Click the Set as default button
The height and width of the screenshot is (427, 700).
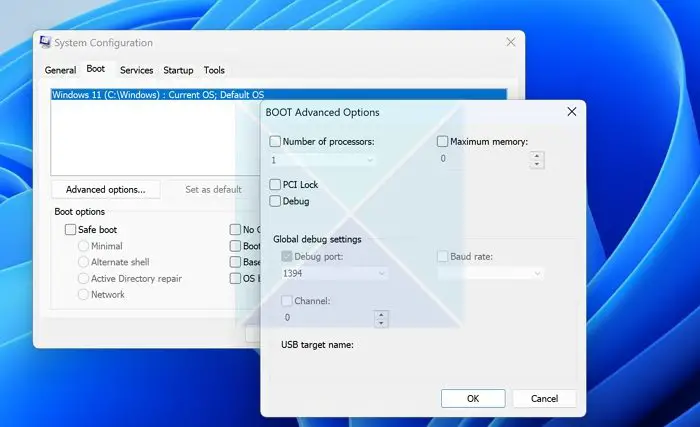213,189
